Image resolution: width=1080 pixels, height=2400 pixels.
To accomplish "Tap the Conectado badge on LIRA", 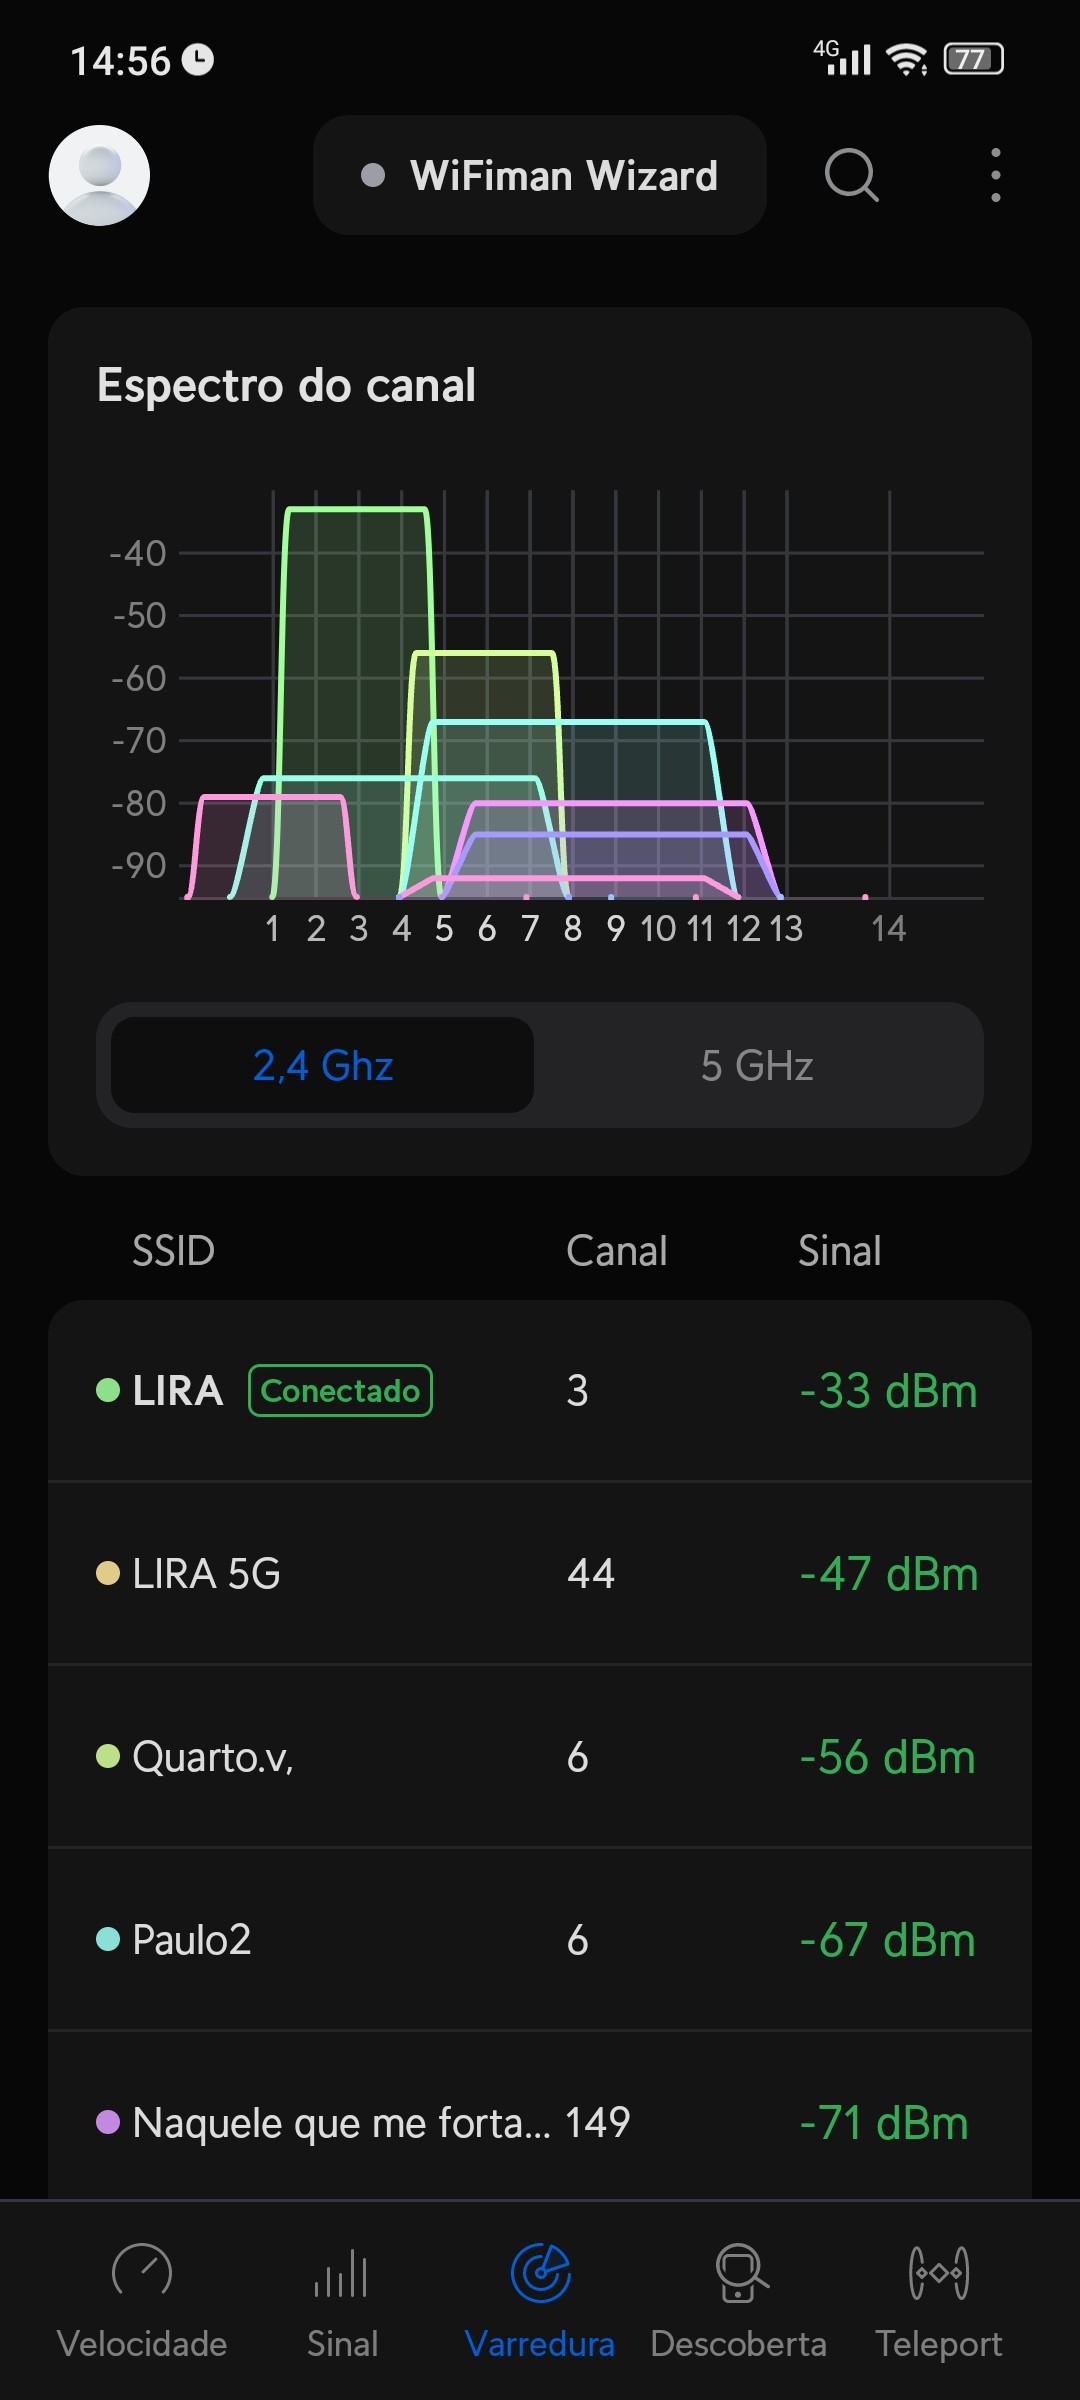I will [340, 1390].
